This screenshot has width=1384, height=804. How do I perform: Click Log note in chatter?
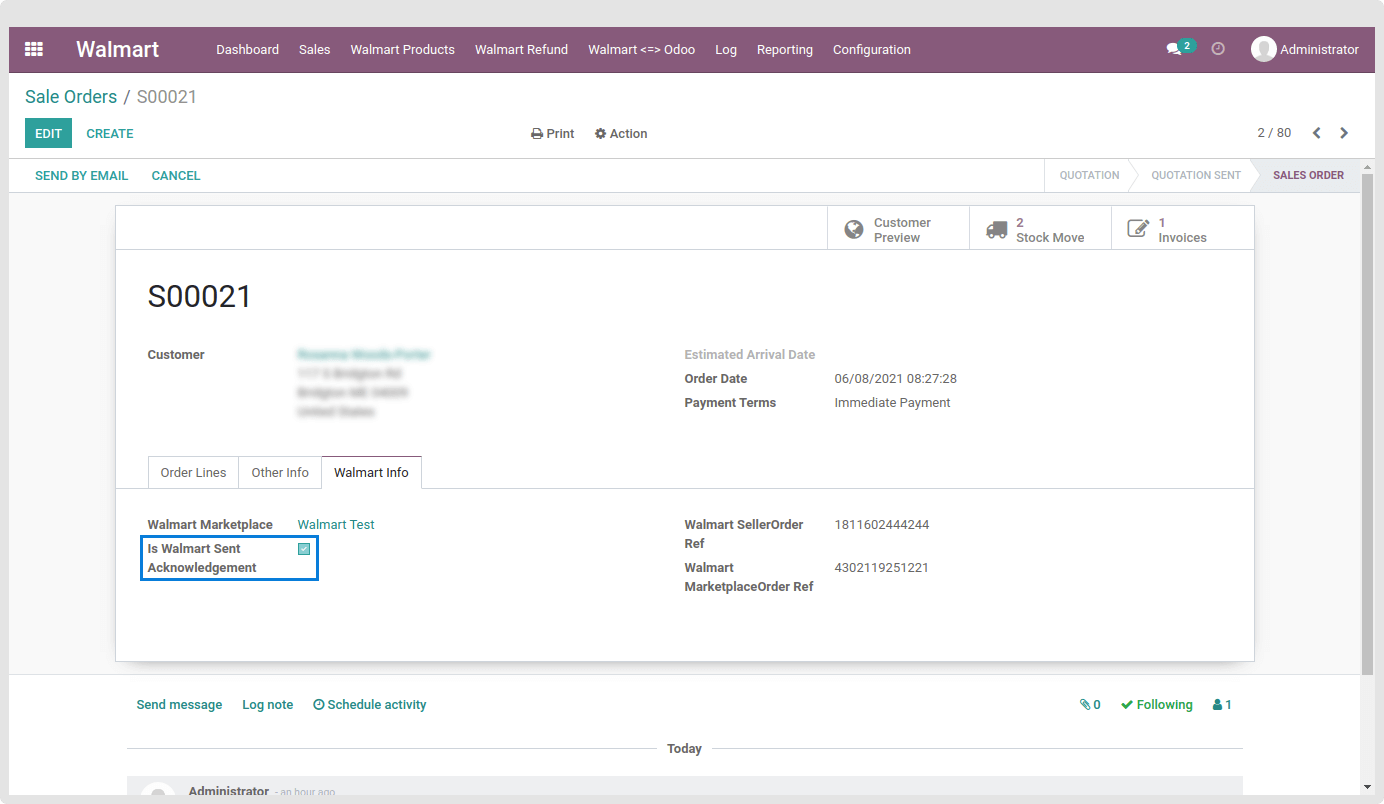(267, 705)
